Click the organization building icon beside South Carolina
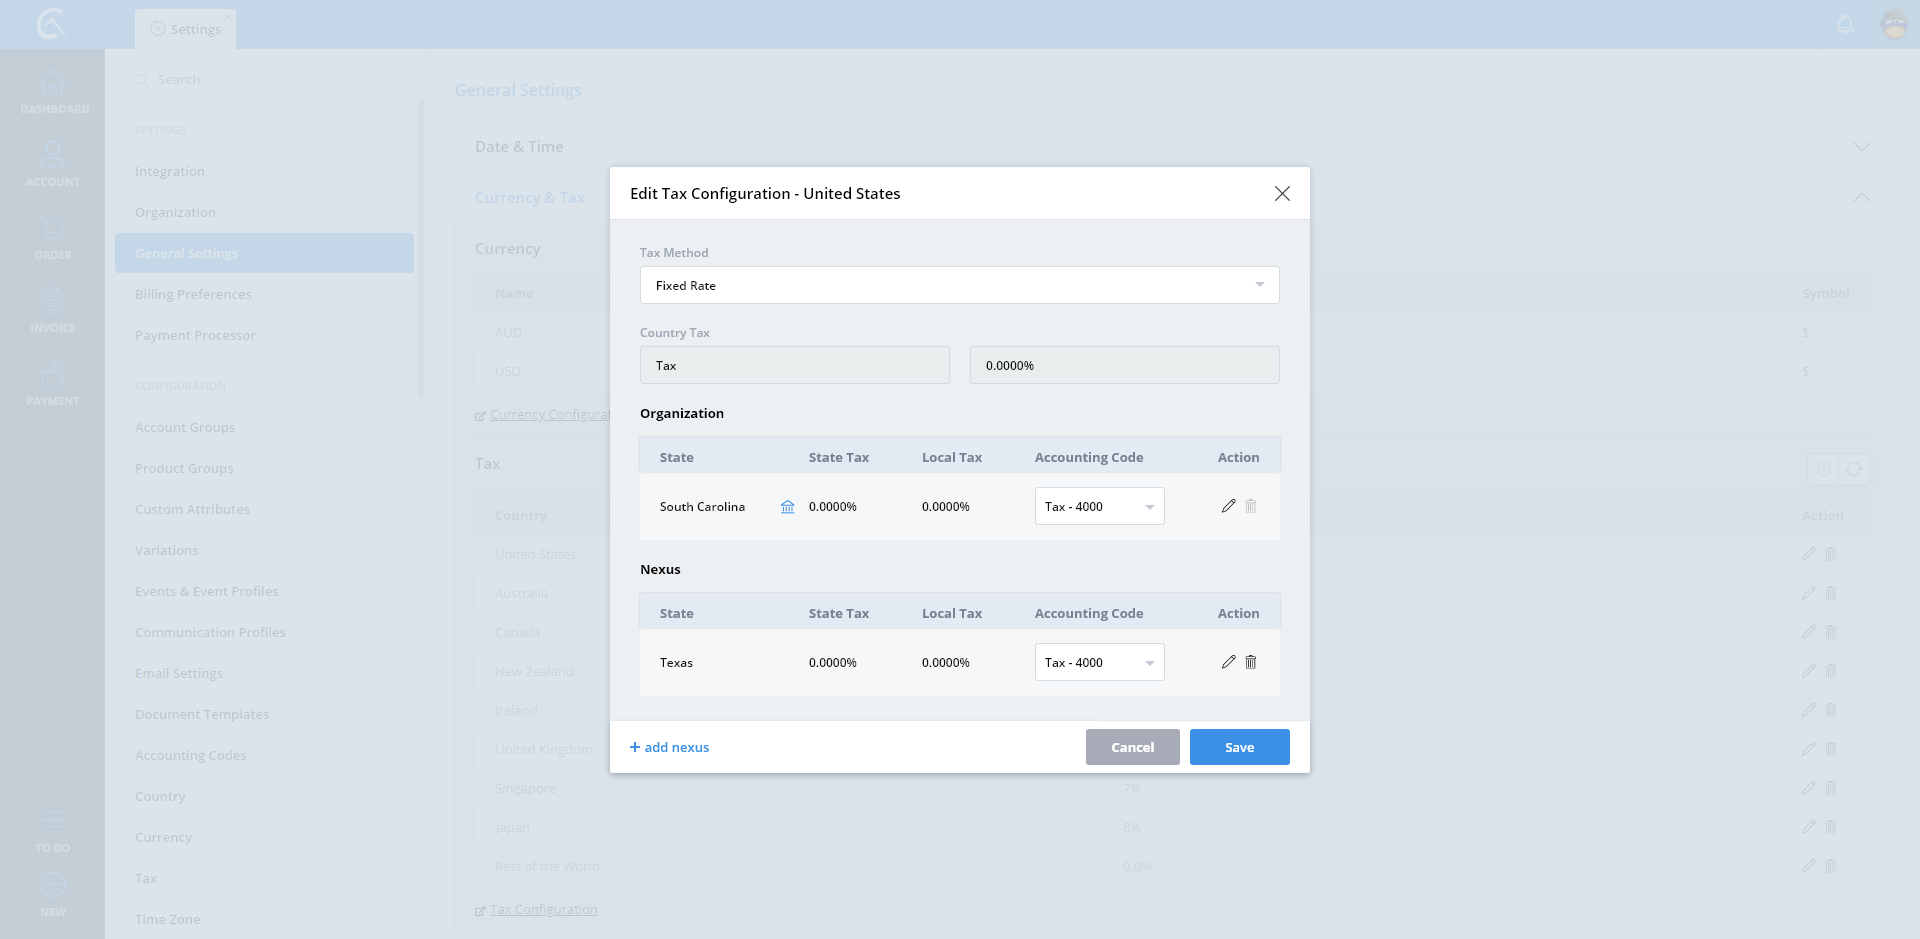 pyautogui.click(x=787, y=507)
